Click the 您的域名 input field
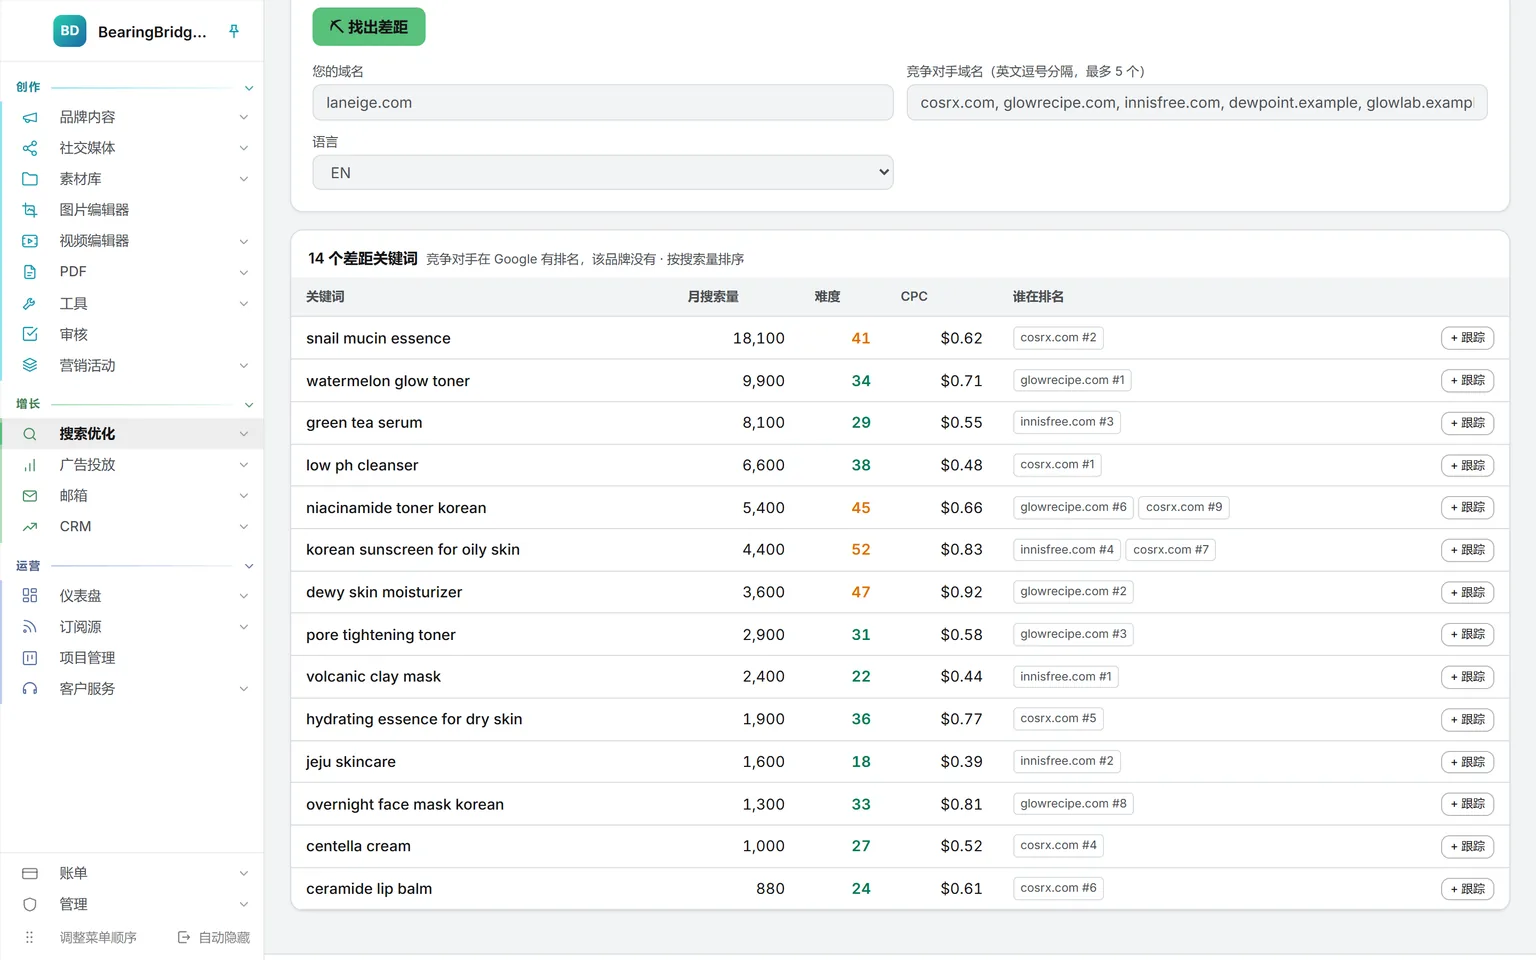 tap(602, 102)
